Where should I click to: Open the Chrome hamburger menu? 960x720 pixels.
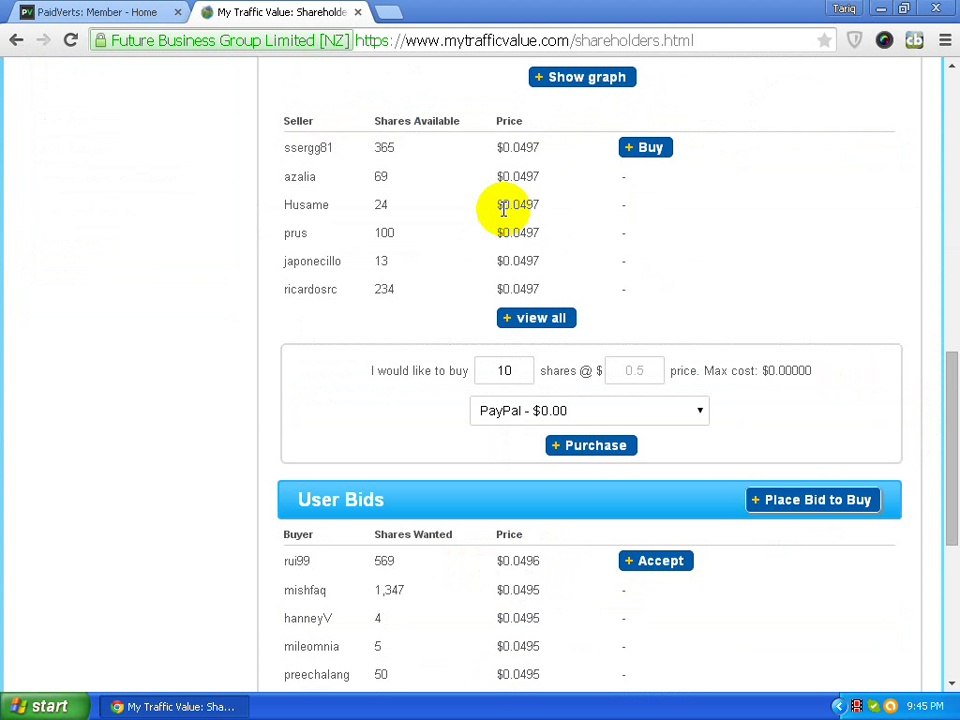(x=945, y=40)
